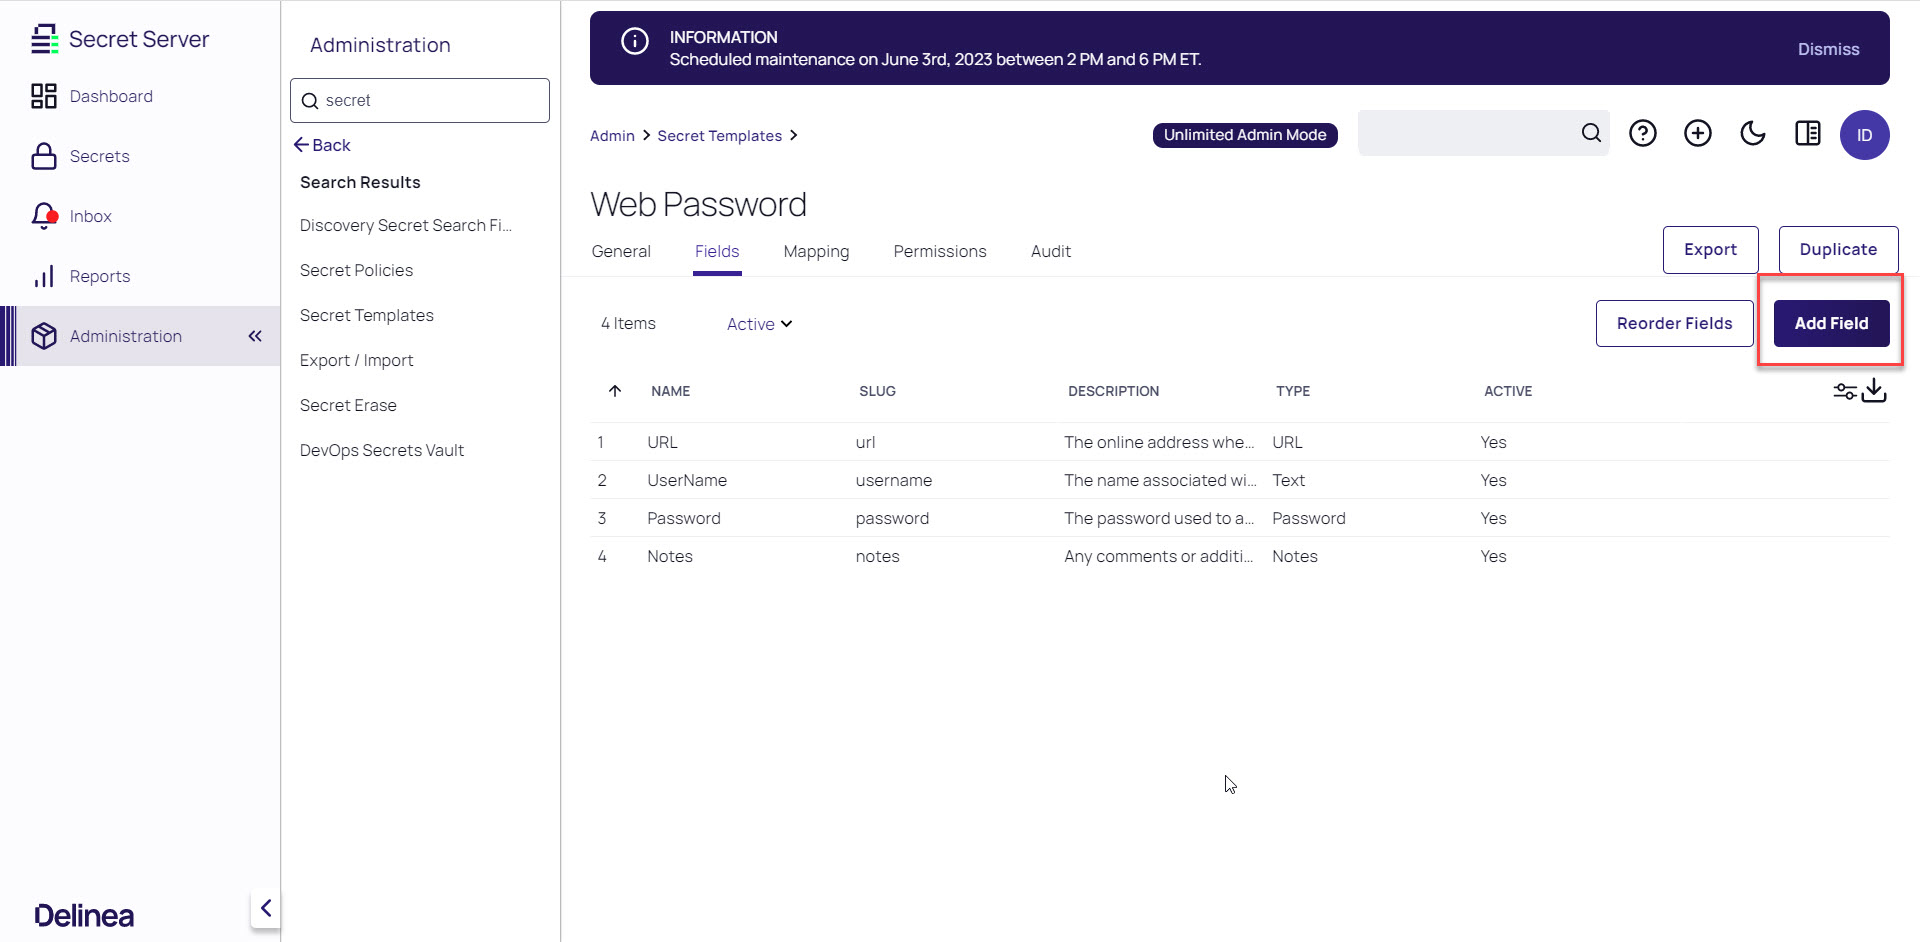
Task: Go back using the Back arrow link
Action: pyautogui.click(x=322, y=145)
